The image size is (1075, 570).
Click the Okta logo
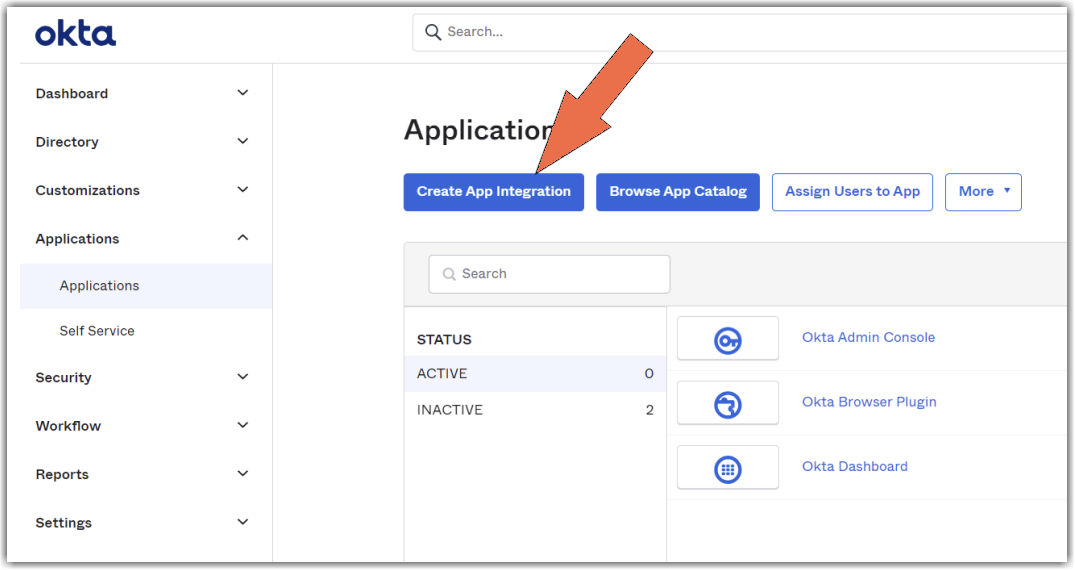point(75,33)
